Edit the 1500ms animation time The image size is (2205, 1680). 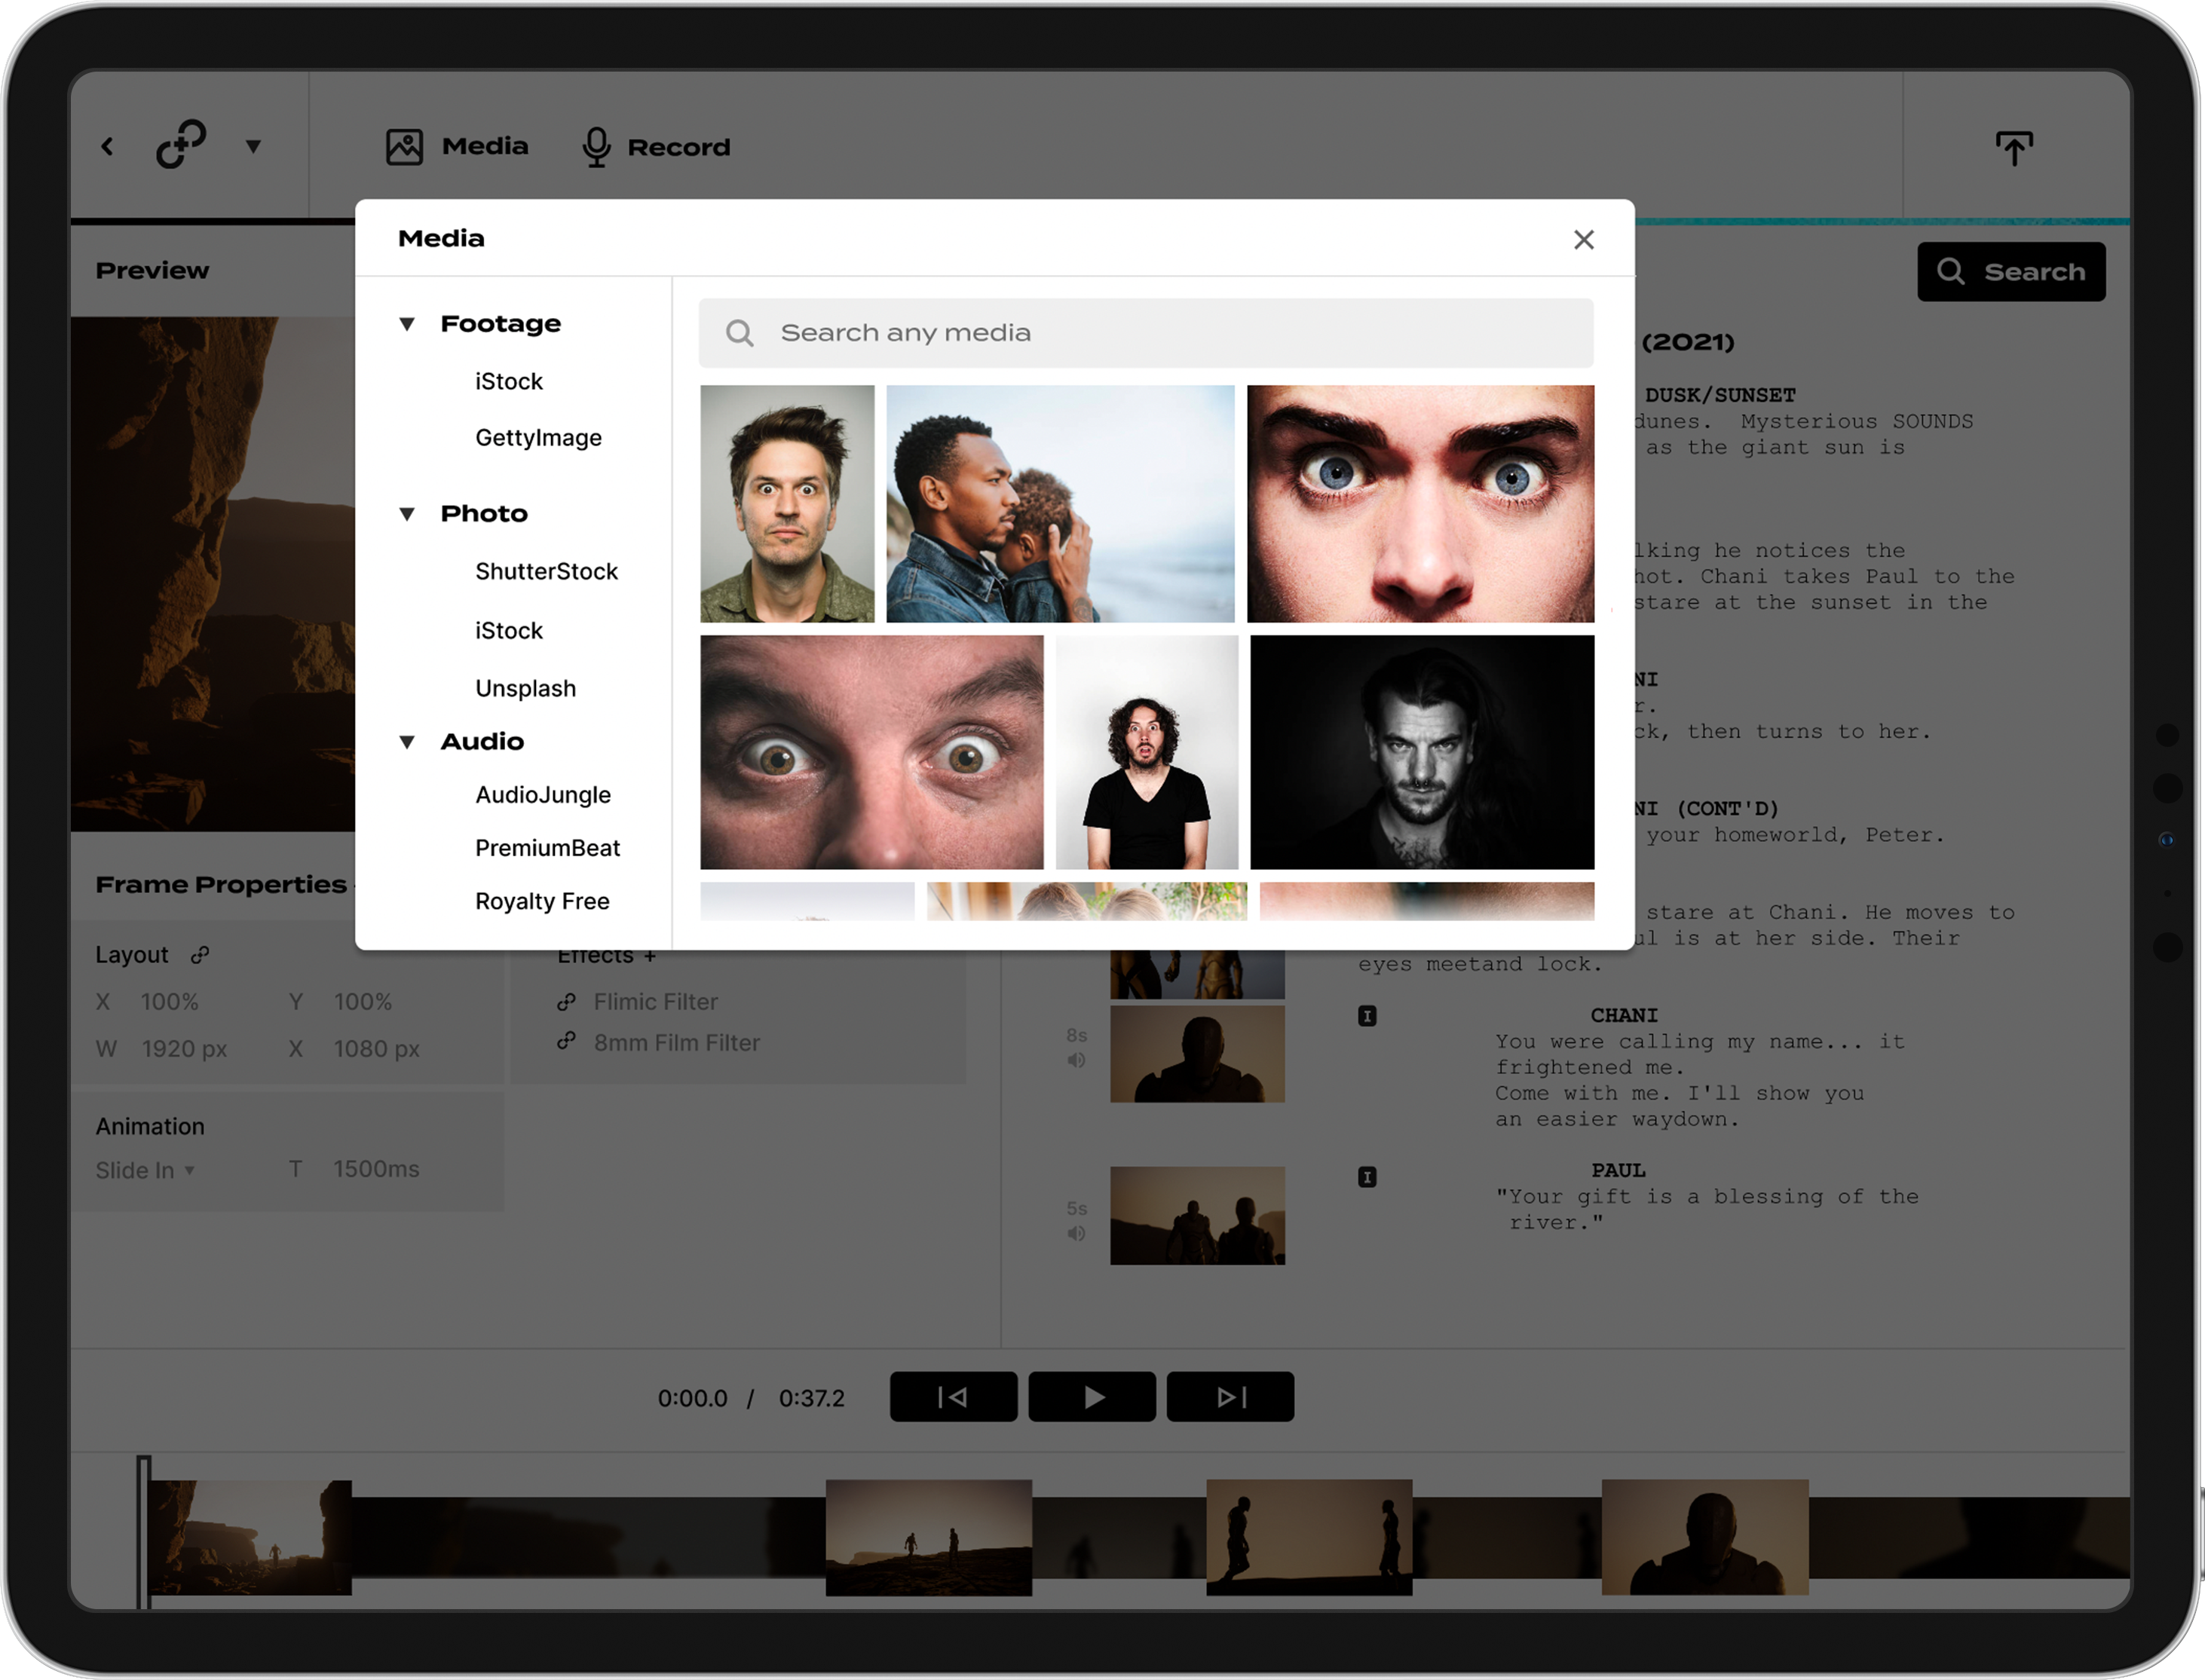pos(376,1169)
